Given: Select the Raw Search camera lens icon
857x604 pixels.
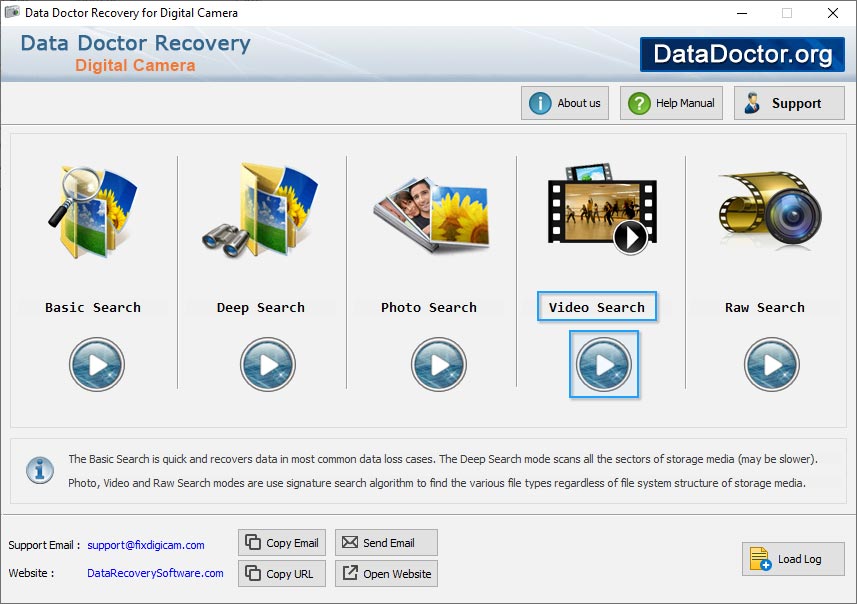Looking at the screenshot, I should coord(769,212).
